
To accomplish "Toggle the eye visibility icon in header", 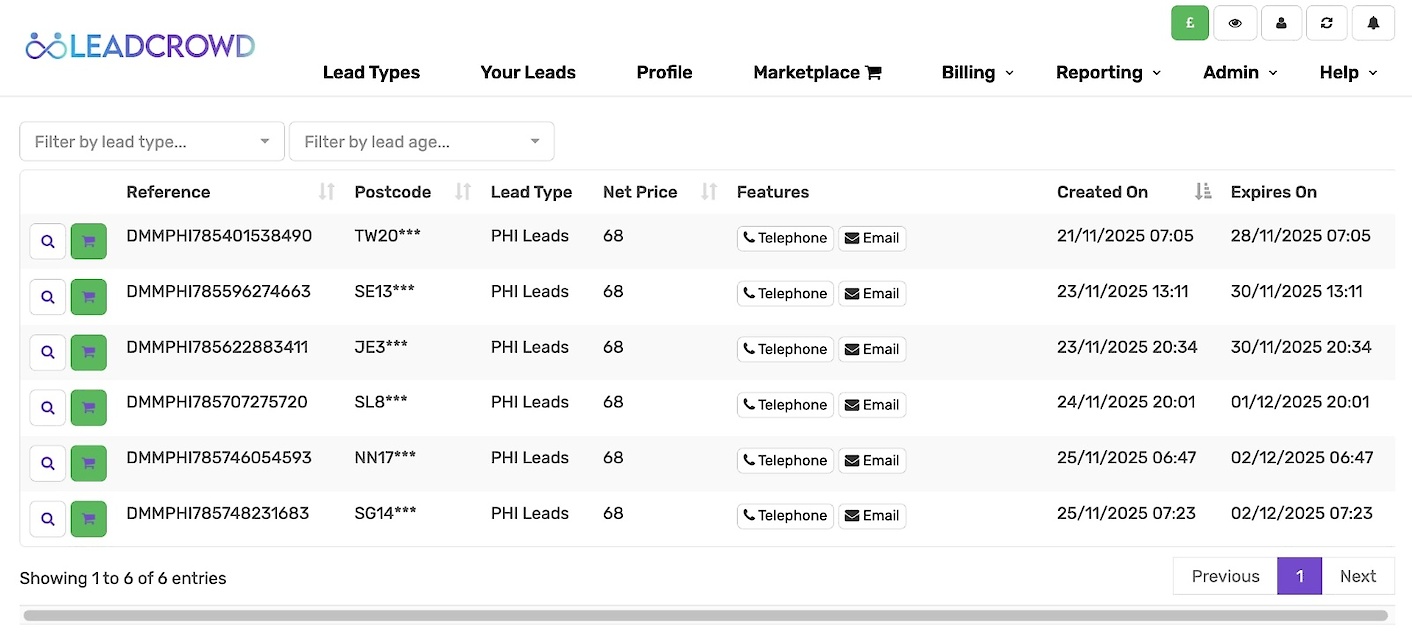I will [1235, 23].
